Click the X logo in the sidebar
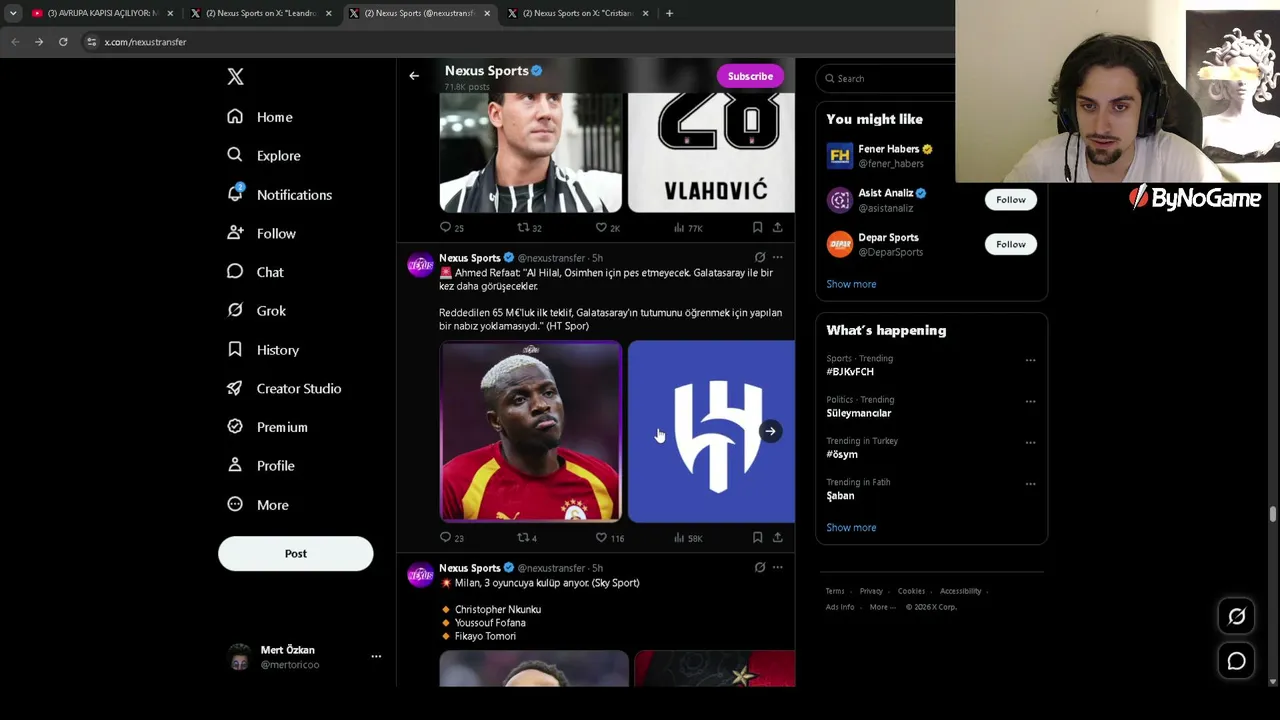This screenshot has width=1280, height=720. pyautogui.click(x=235, y=77)
